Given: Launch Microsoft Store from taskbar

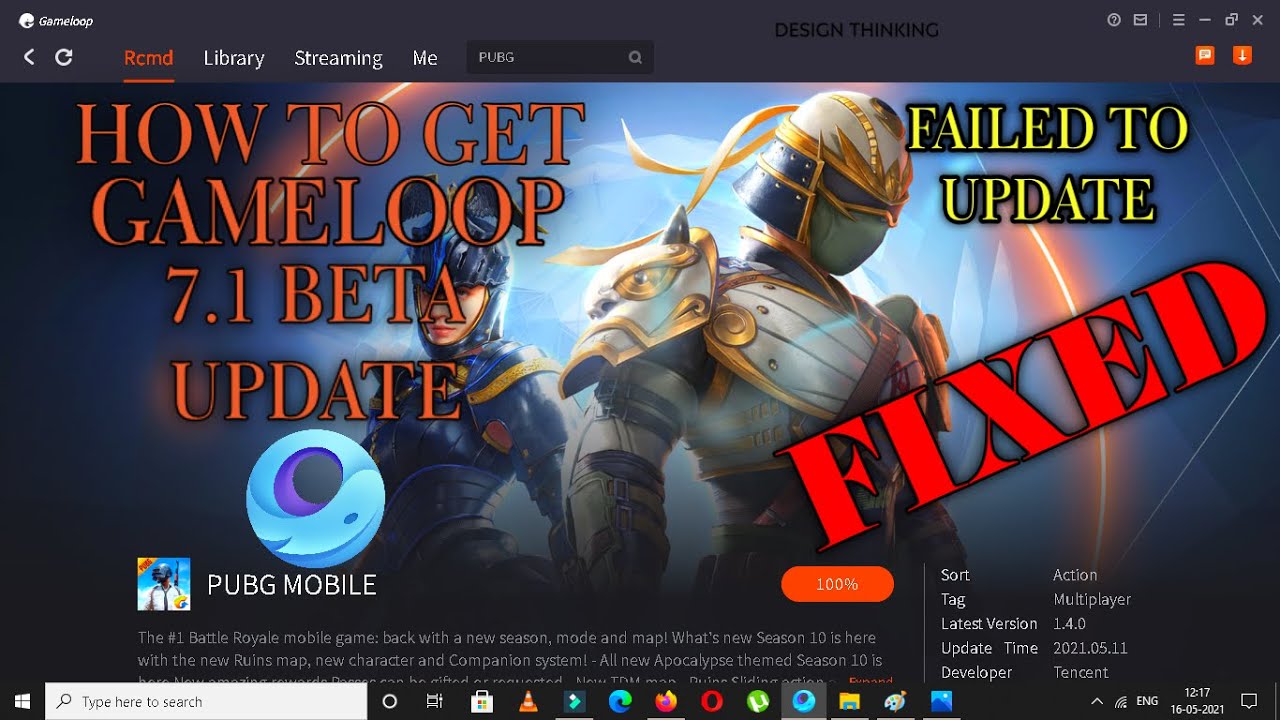Looking at the screenshot, I should [x=482, y=701].
